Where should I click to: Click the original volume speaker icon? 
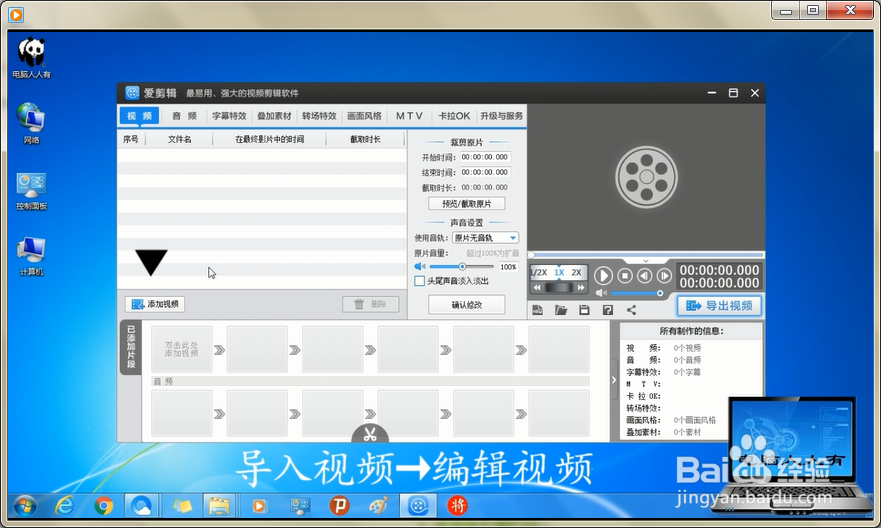click(x=420, y=267)
